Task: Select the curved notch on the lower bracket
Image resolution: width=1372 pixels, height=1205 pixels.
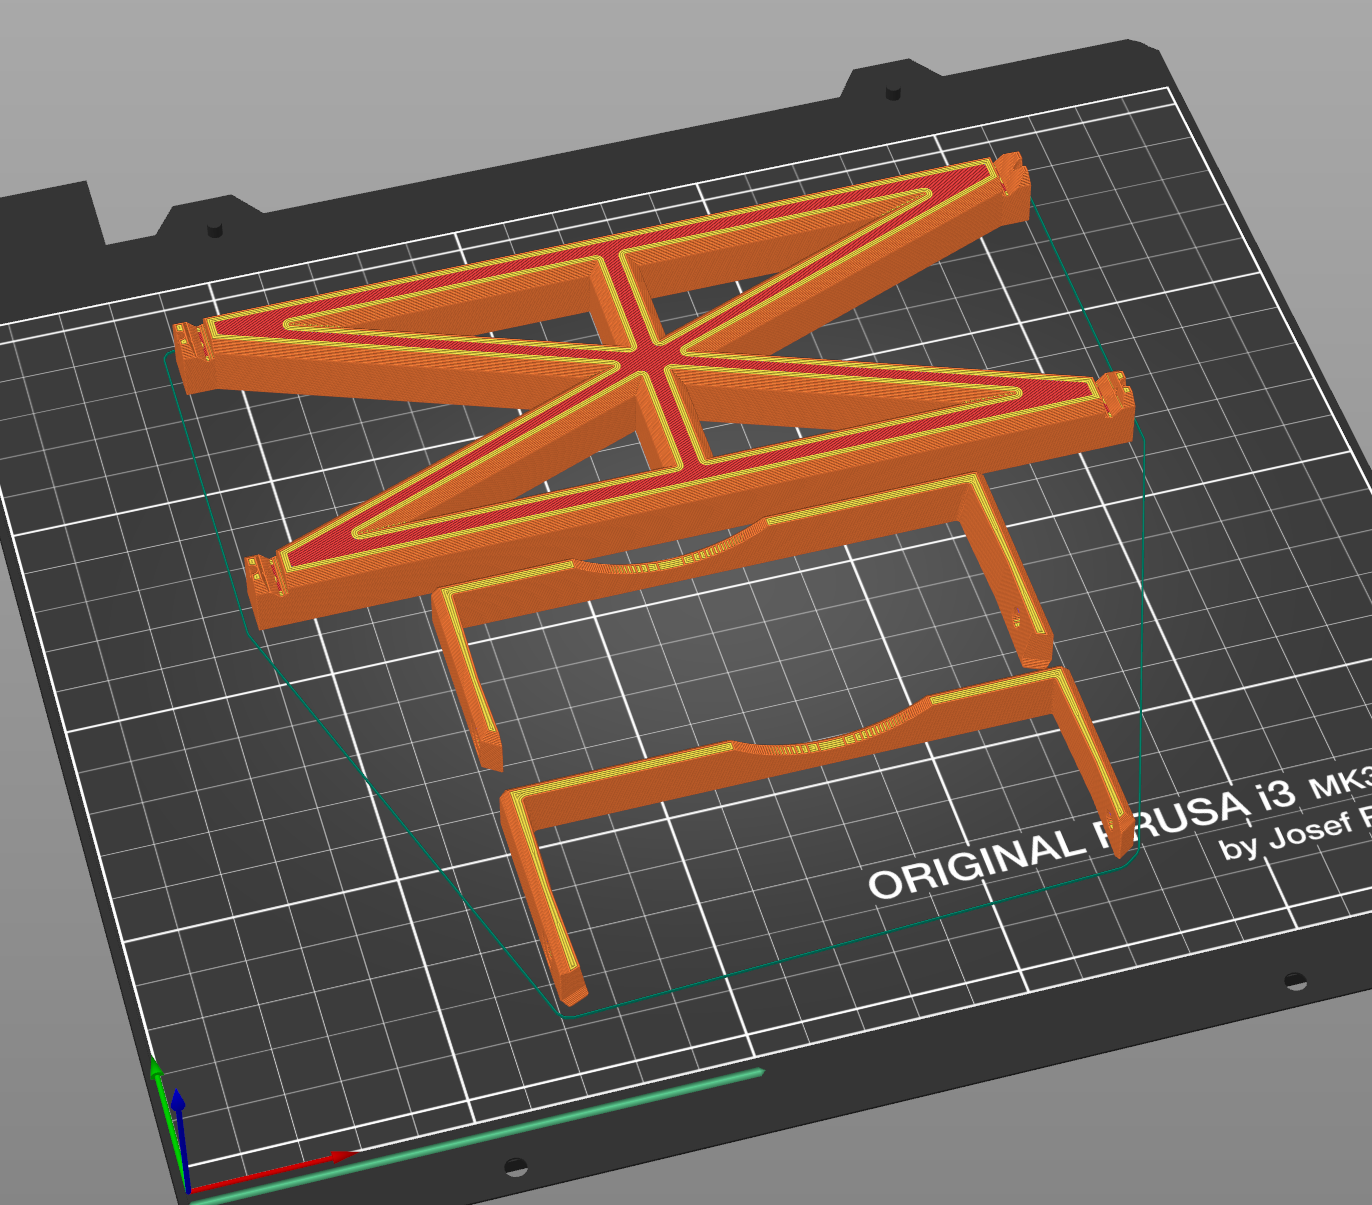Action: point(830,737)
